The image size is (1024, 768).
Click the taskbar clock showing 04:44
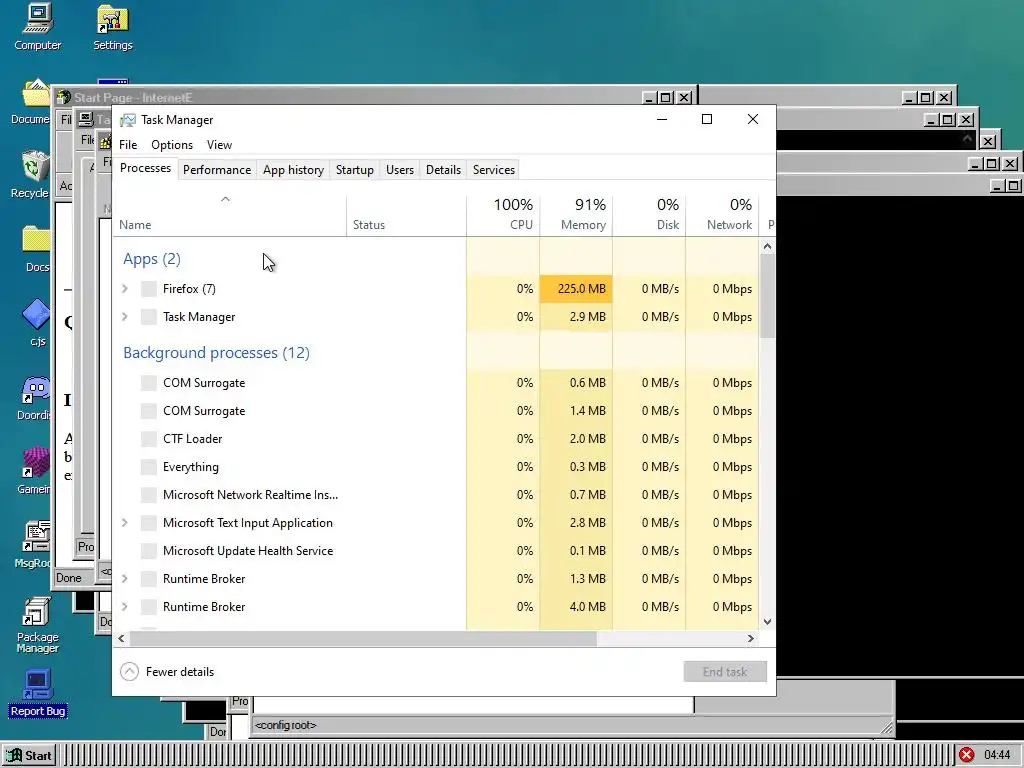[997, 756]
